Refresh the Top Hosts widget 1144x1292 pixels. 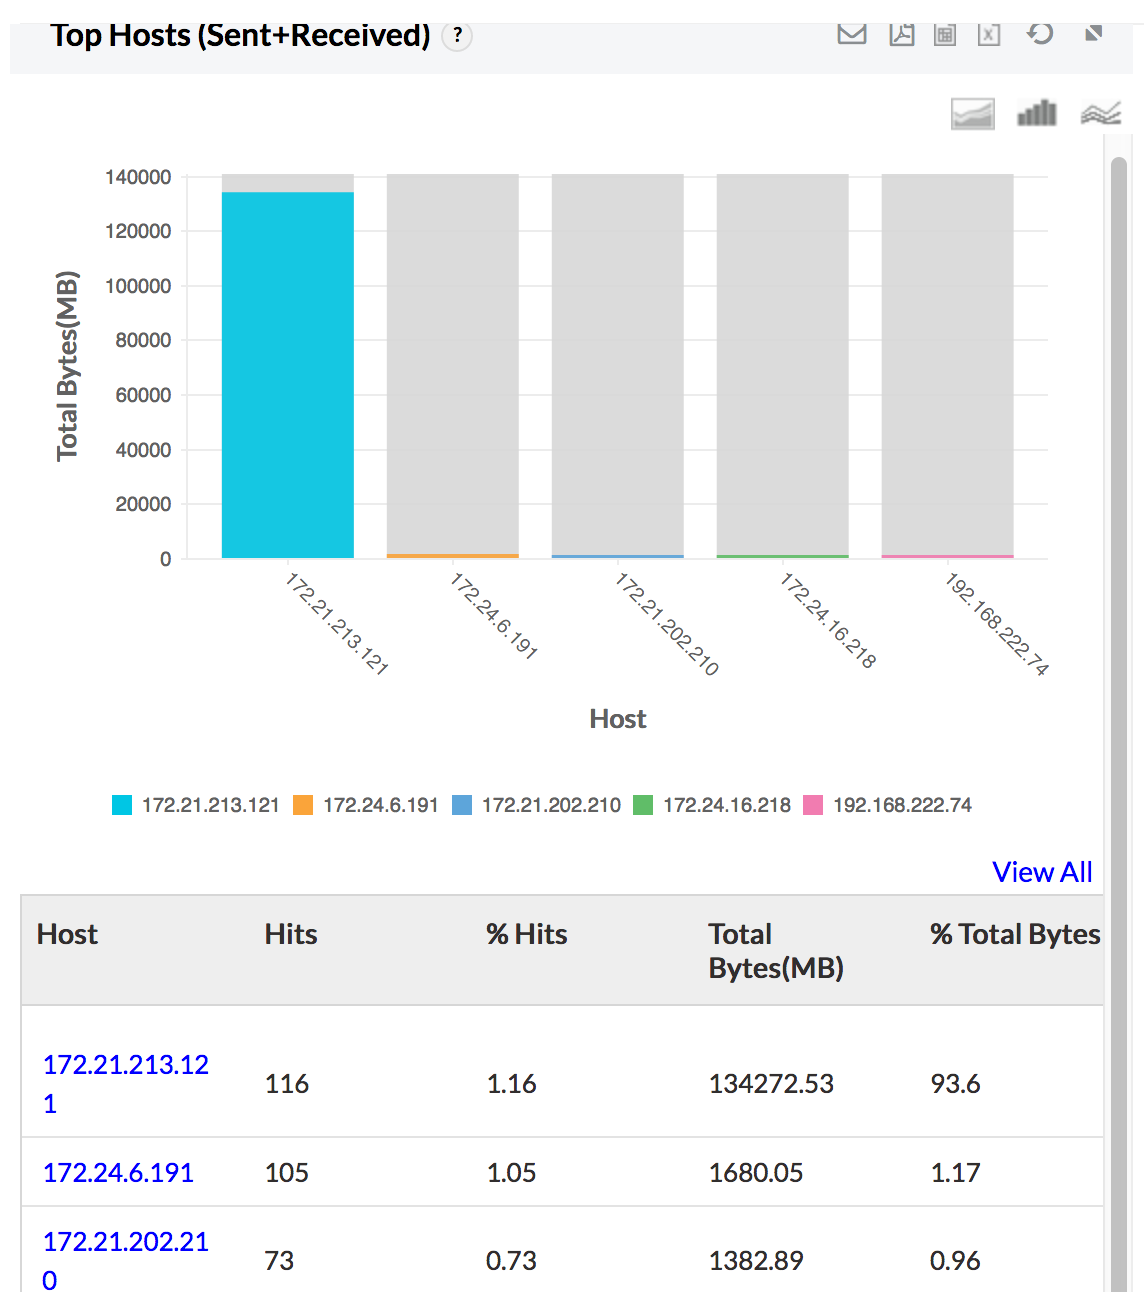pyautogui.click(x=1040, y=34)
